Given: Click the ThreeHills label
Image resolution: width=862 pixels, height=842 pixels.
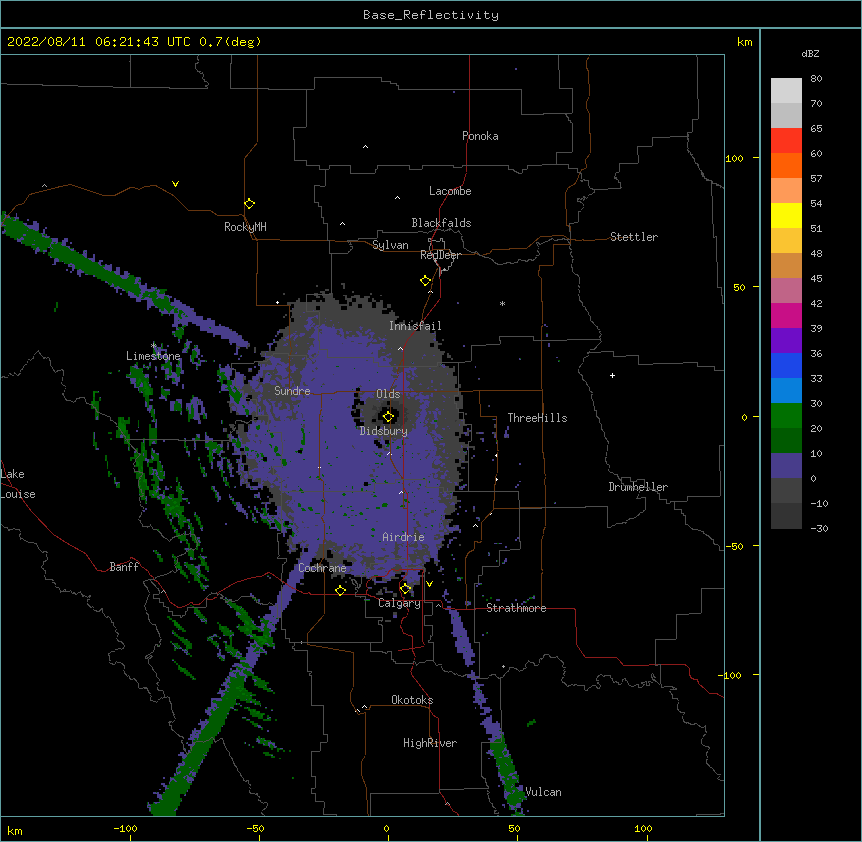Looking at the screenshot, I should 537,418.
